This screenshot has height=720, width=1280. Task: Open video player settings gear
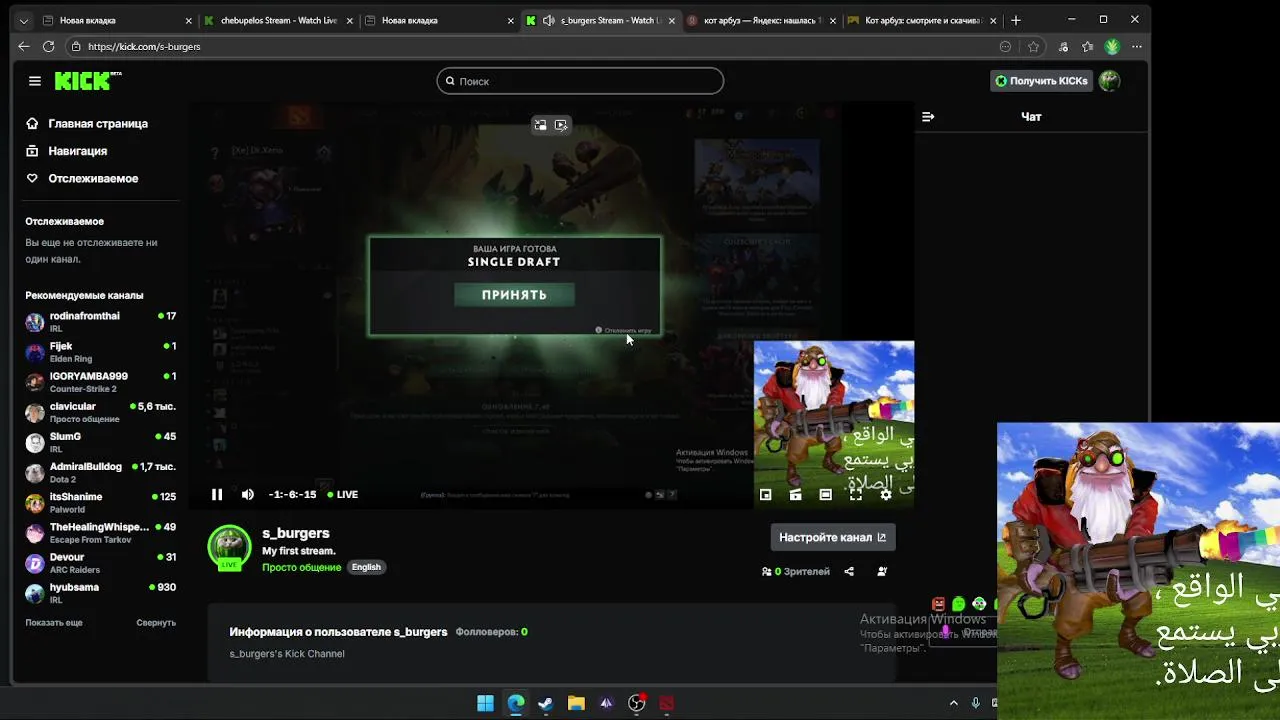(885, 494)
